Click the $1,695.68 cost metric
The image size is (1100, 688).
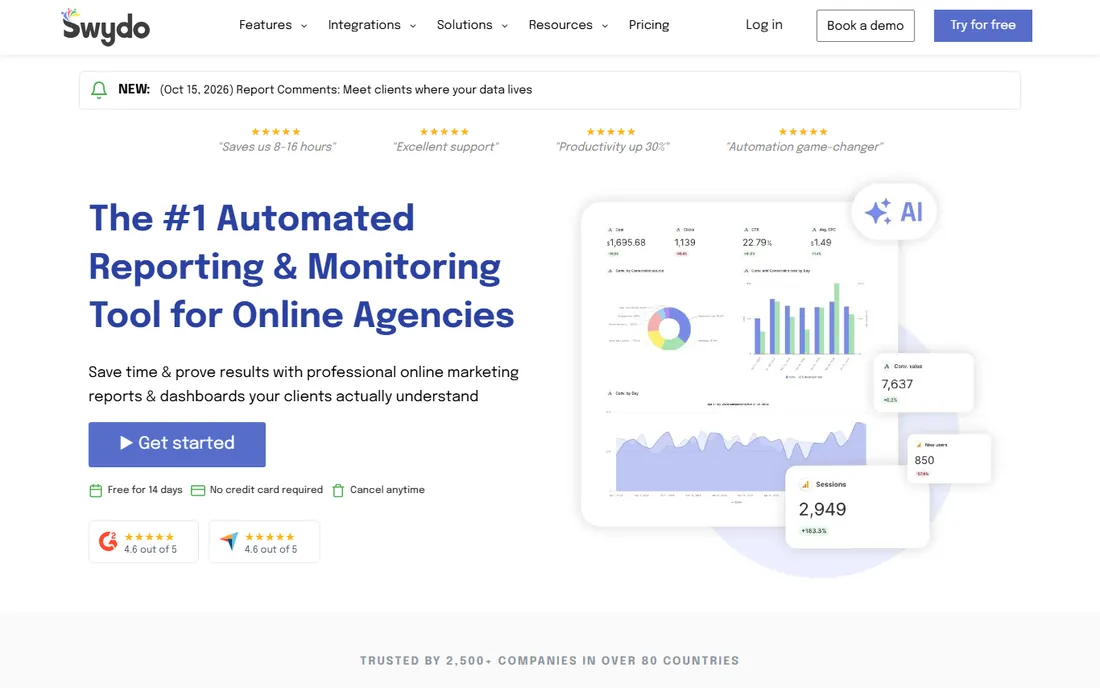626,241
